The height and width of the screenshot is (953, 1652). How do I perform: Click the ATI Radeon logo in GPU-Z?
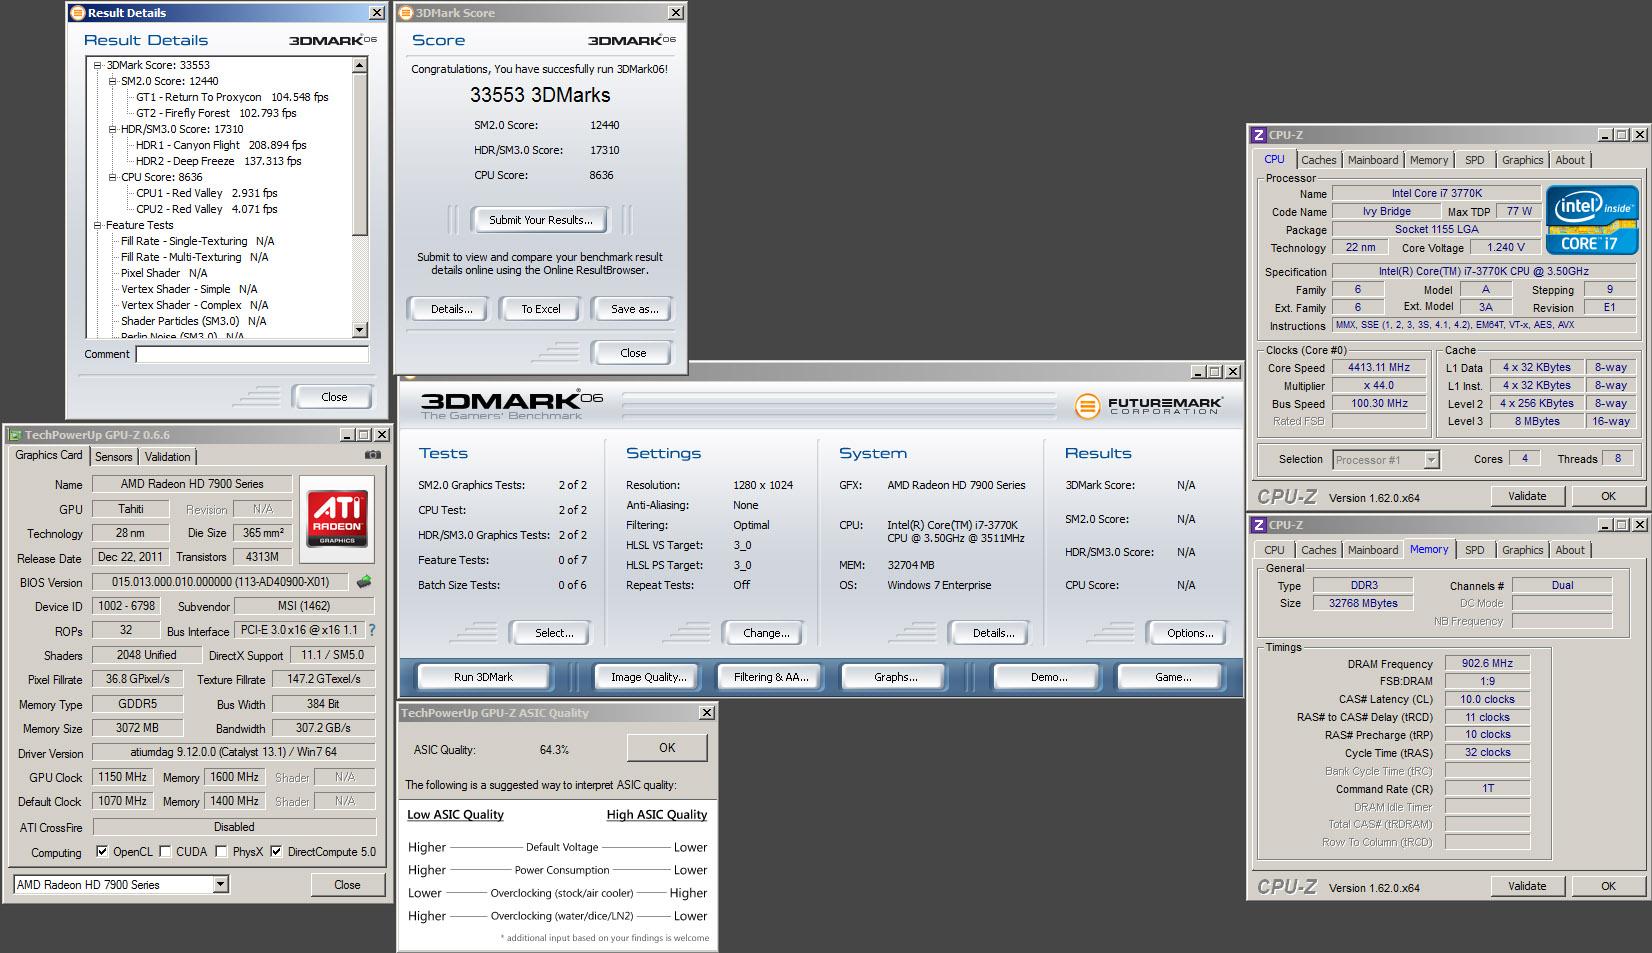(337, 518)
